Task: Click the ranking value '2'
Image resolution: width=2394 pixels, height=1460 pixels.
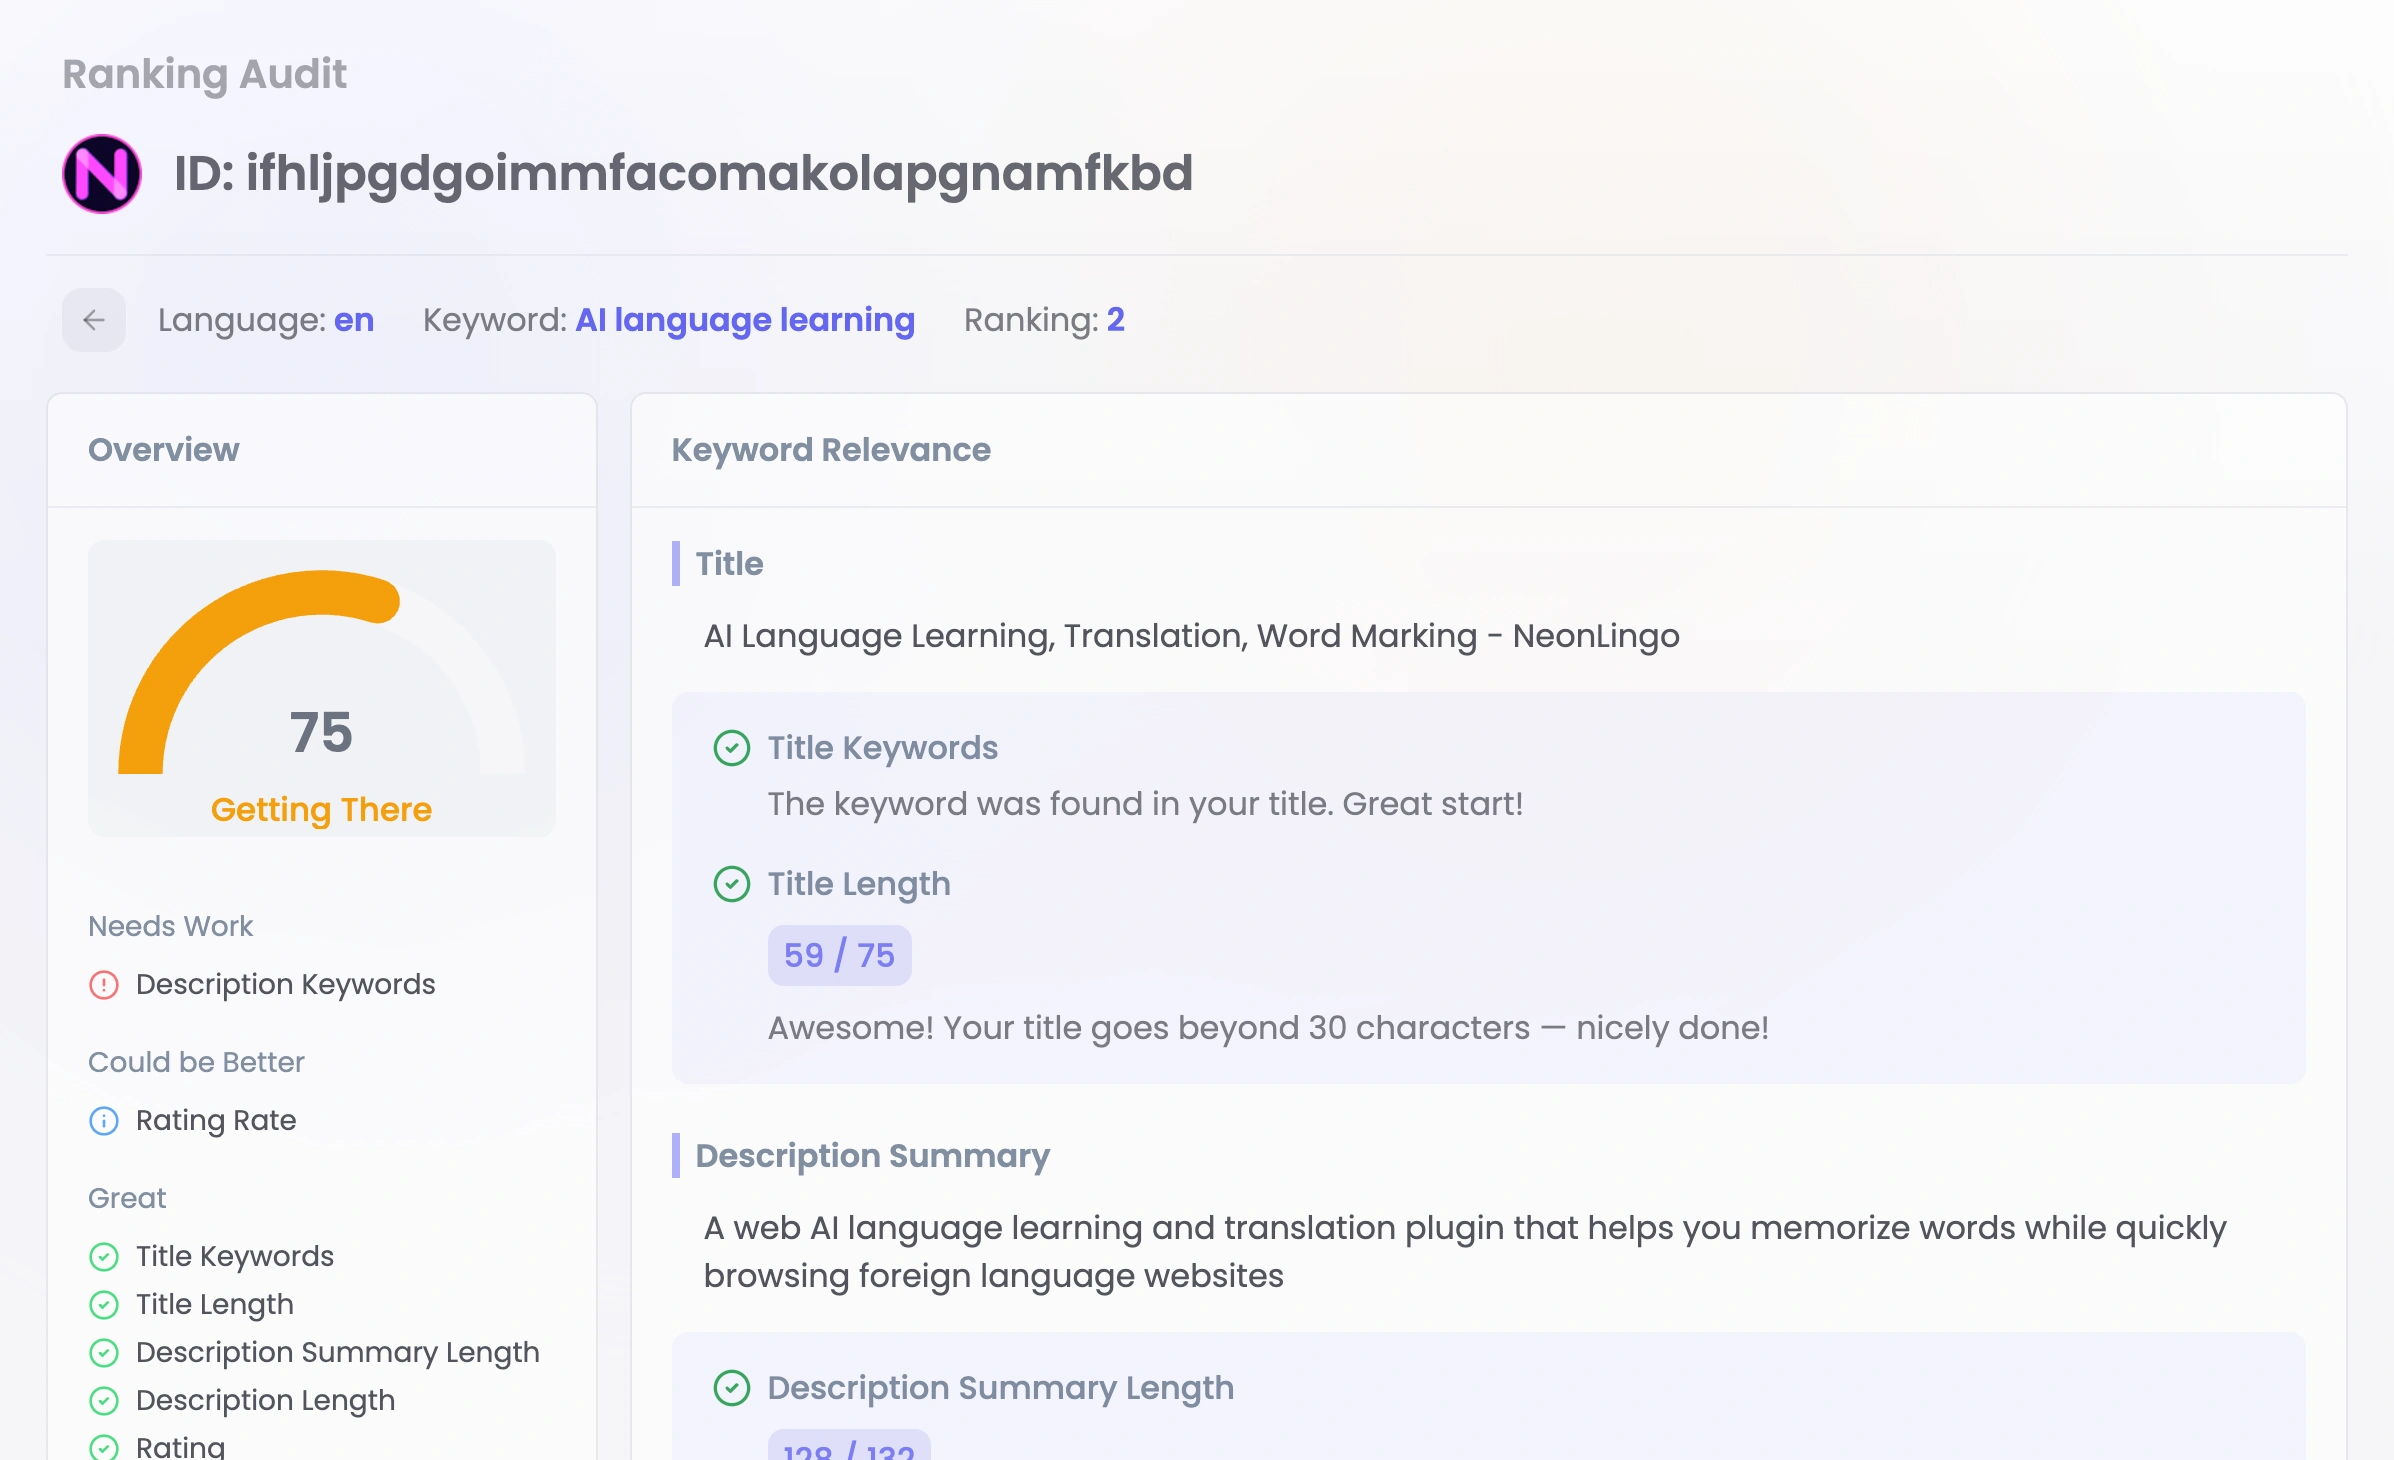Action: point(1116,320)
